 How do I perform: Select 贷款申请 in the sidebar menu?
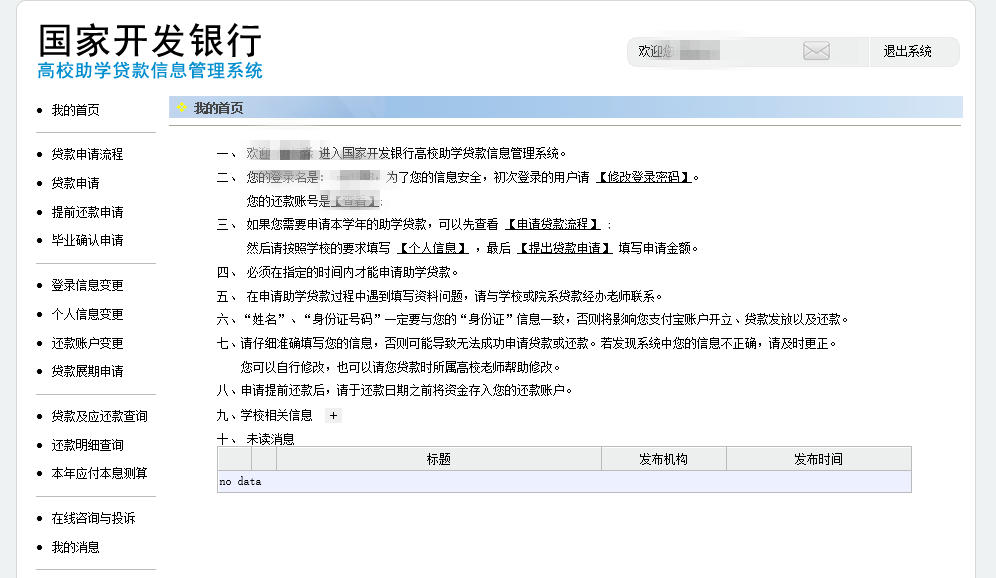click(76, 184)
